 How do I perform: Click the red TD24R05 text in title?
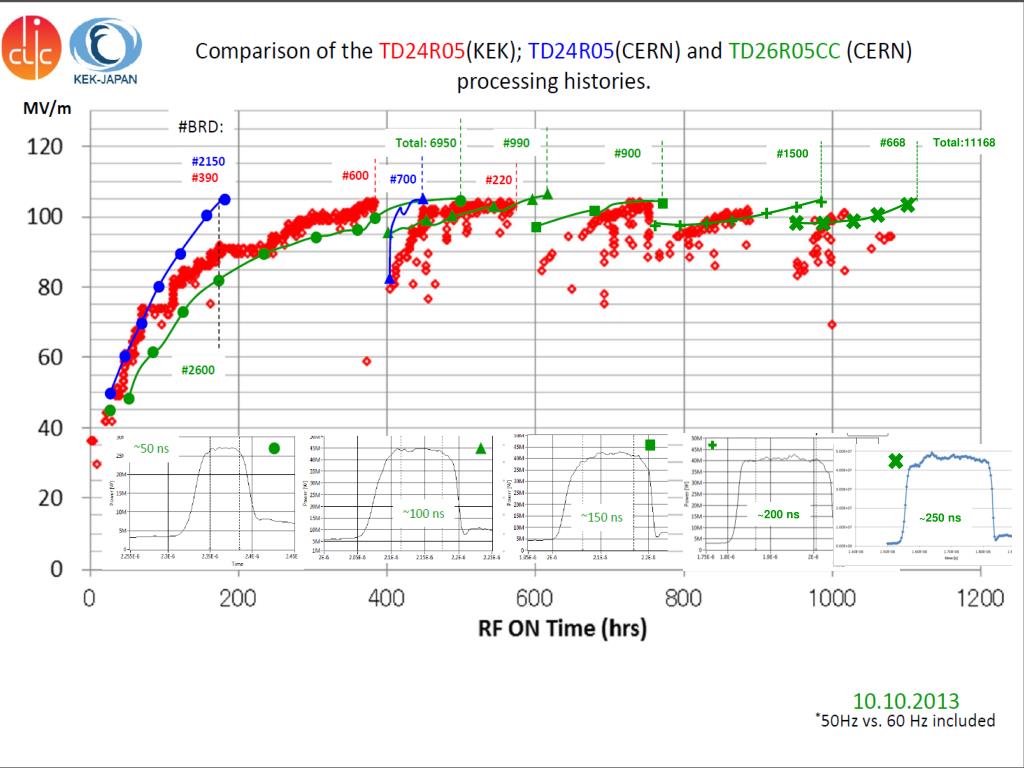pos(422,51)
